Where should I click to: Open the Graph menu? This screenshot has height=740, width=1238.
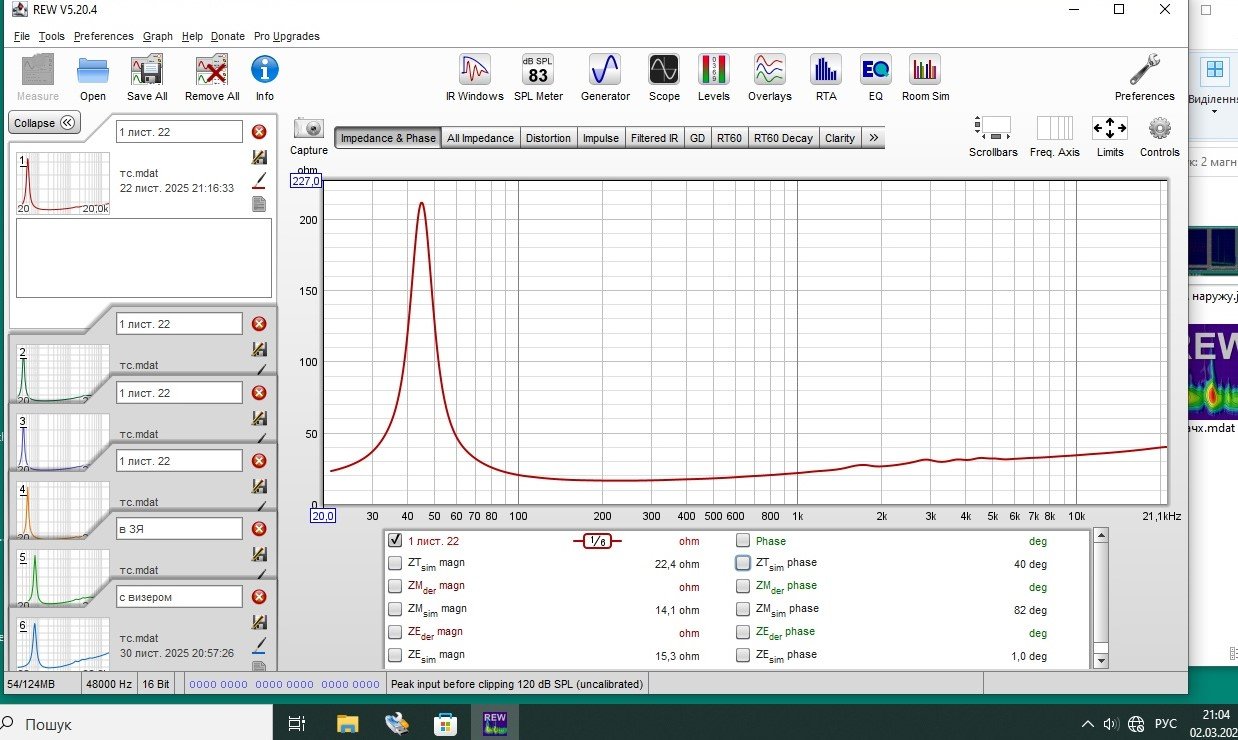click(x=158, y=36)
